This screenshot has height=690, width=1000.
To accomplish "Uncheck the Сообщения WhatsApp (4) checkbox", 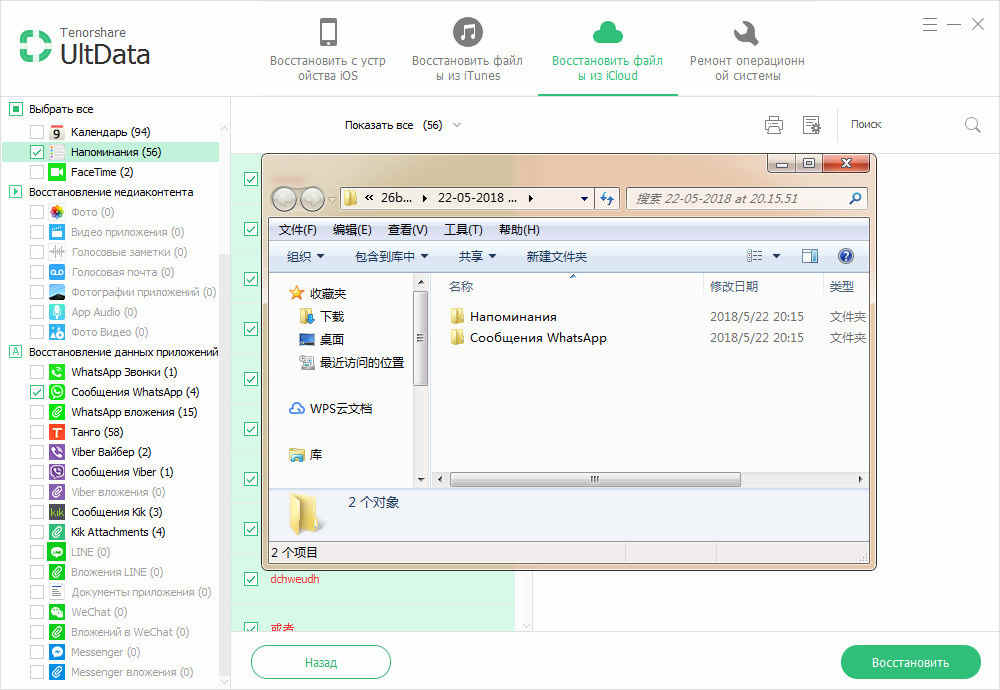I will [37, 392].
